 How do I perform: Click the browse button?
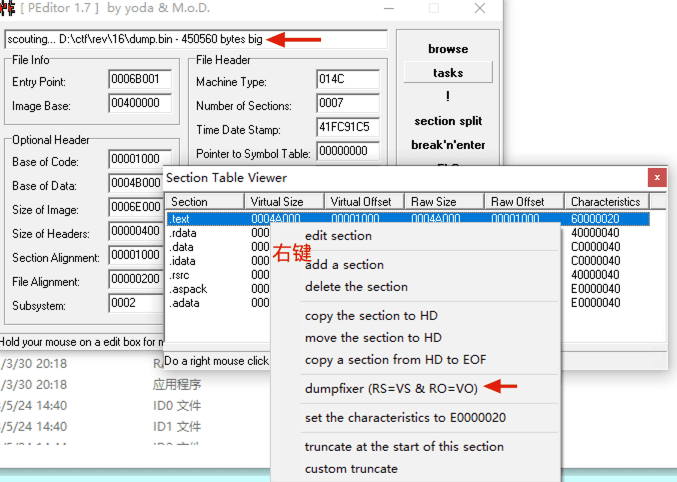(448, 49)
